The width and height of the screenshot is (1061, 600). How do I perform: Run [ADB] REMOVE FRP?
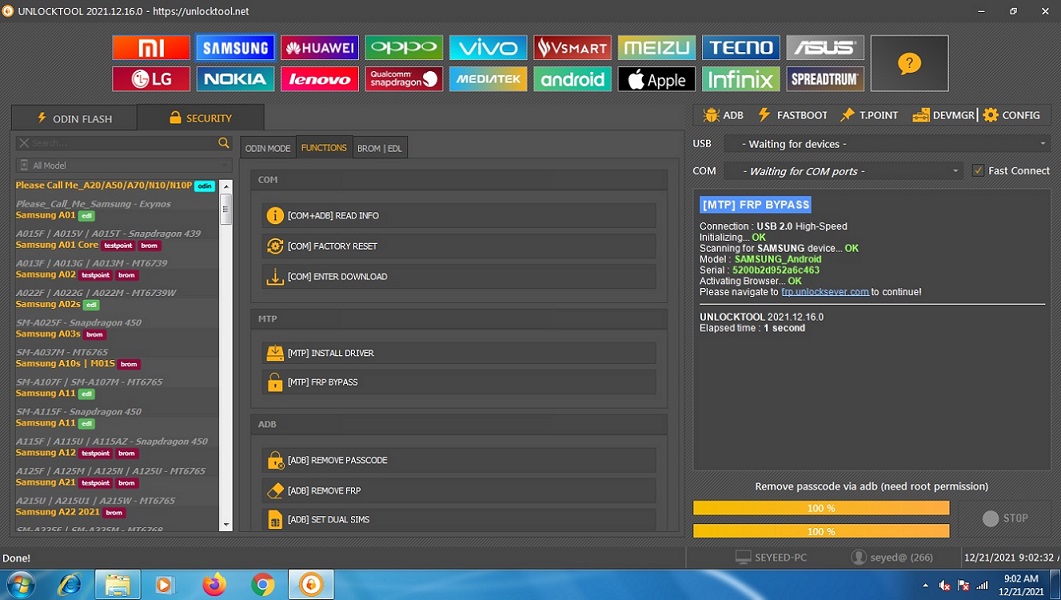pos(459,490)
